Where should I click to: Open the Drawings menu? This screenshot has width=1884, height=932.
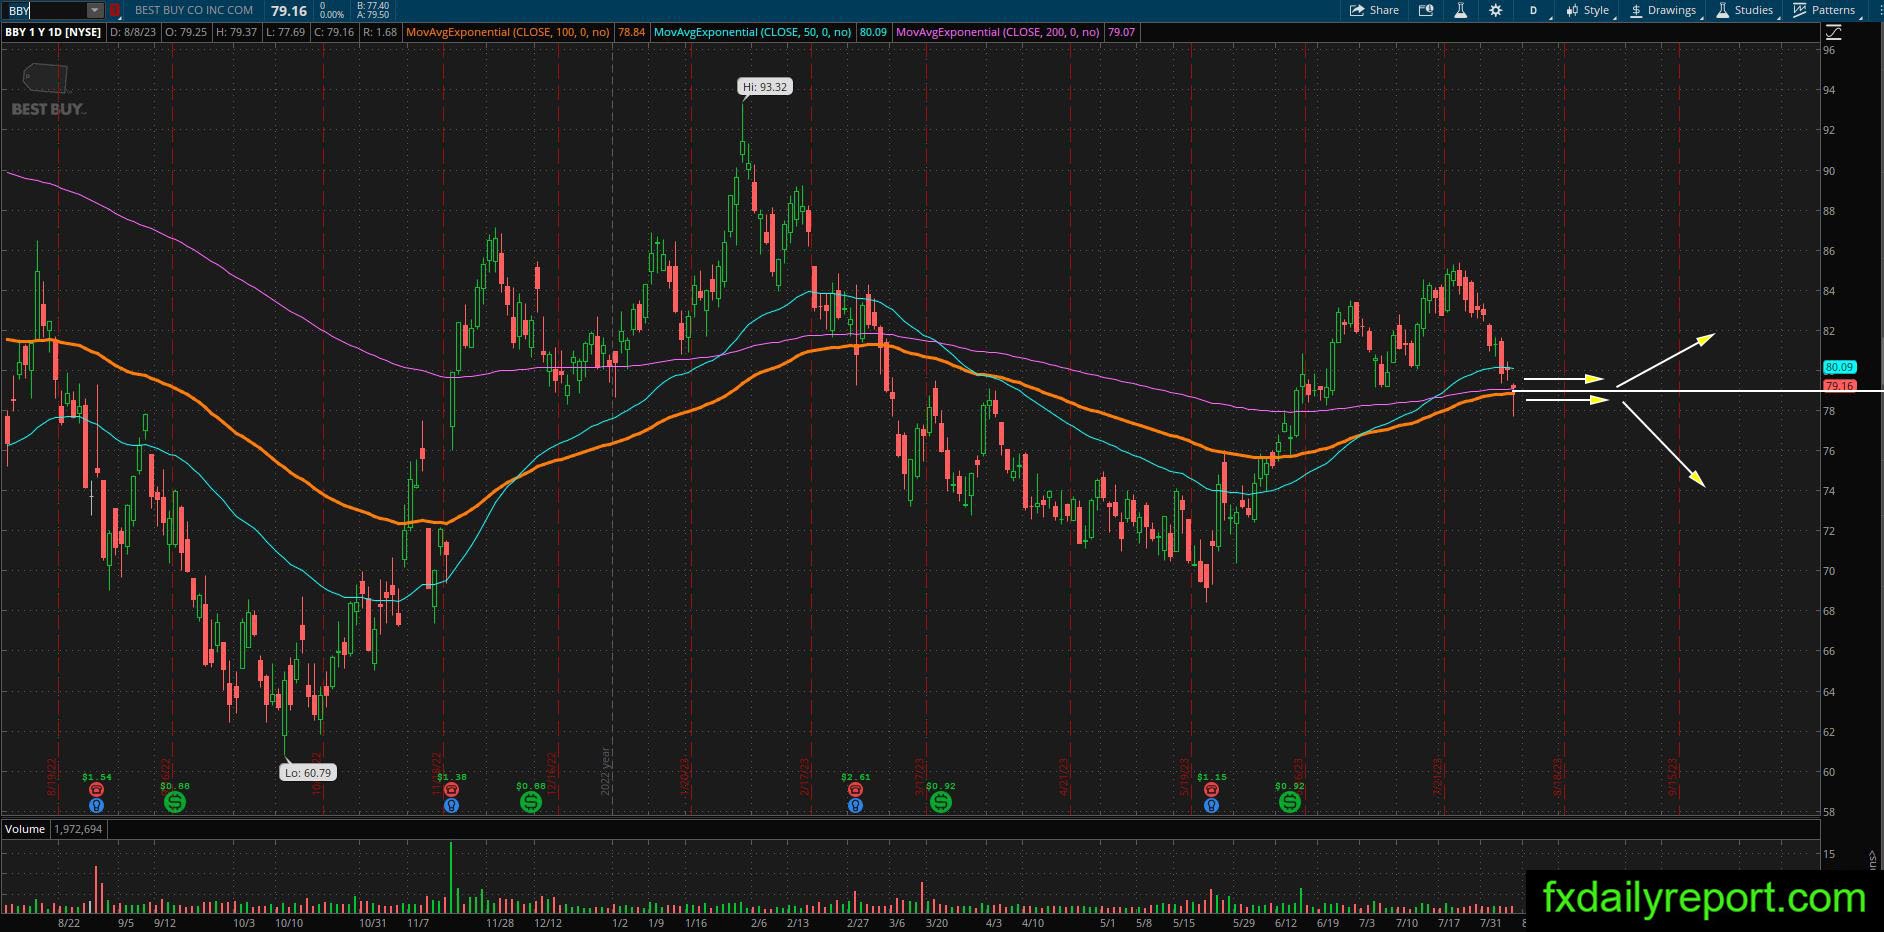click(1664, 10)
